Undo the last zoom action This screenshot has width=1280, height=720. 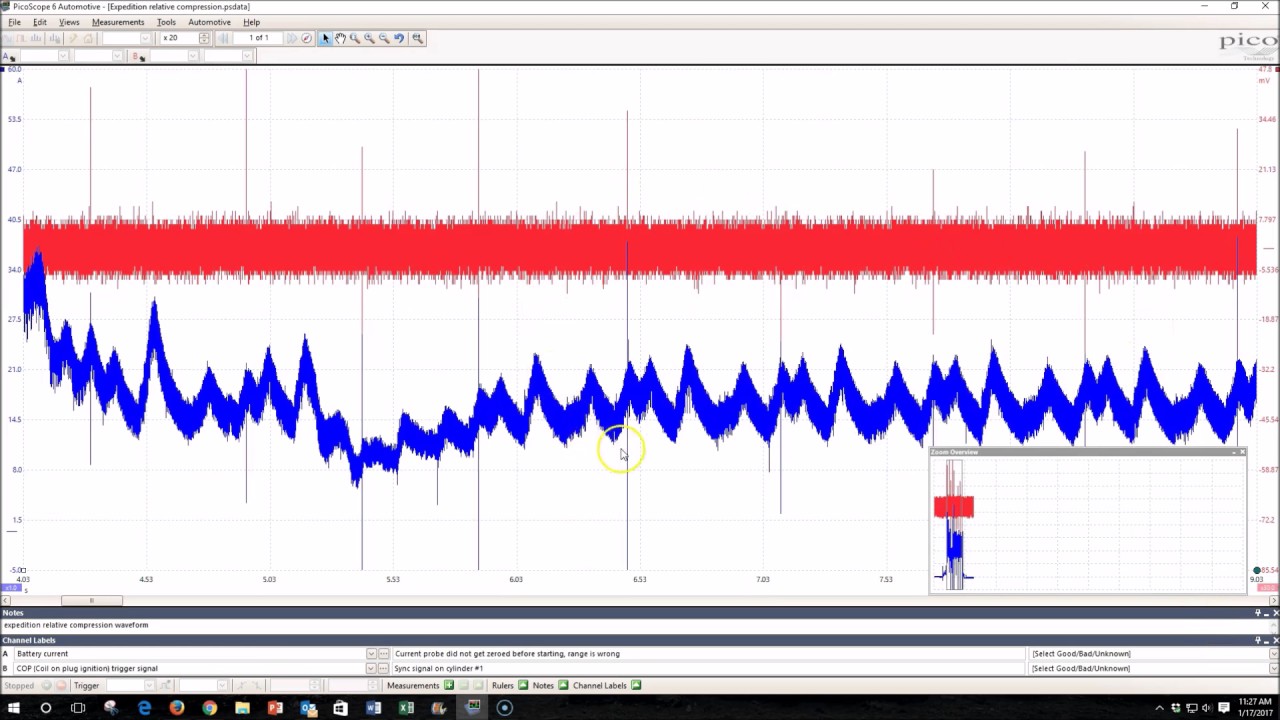399,38
